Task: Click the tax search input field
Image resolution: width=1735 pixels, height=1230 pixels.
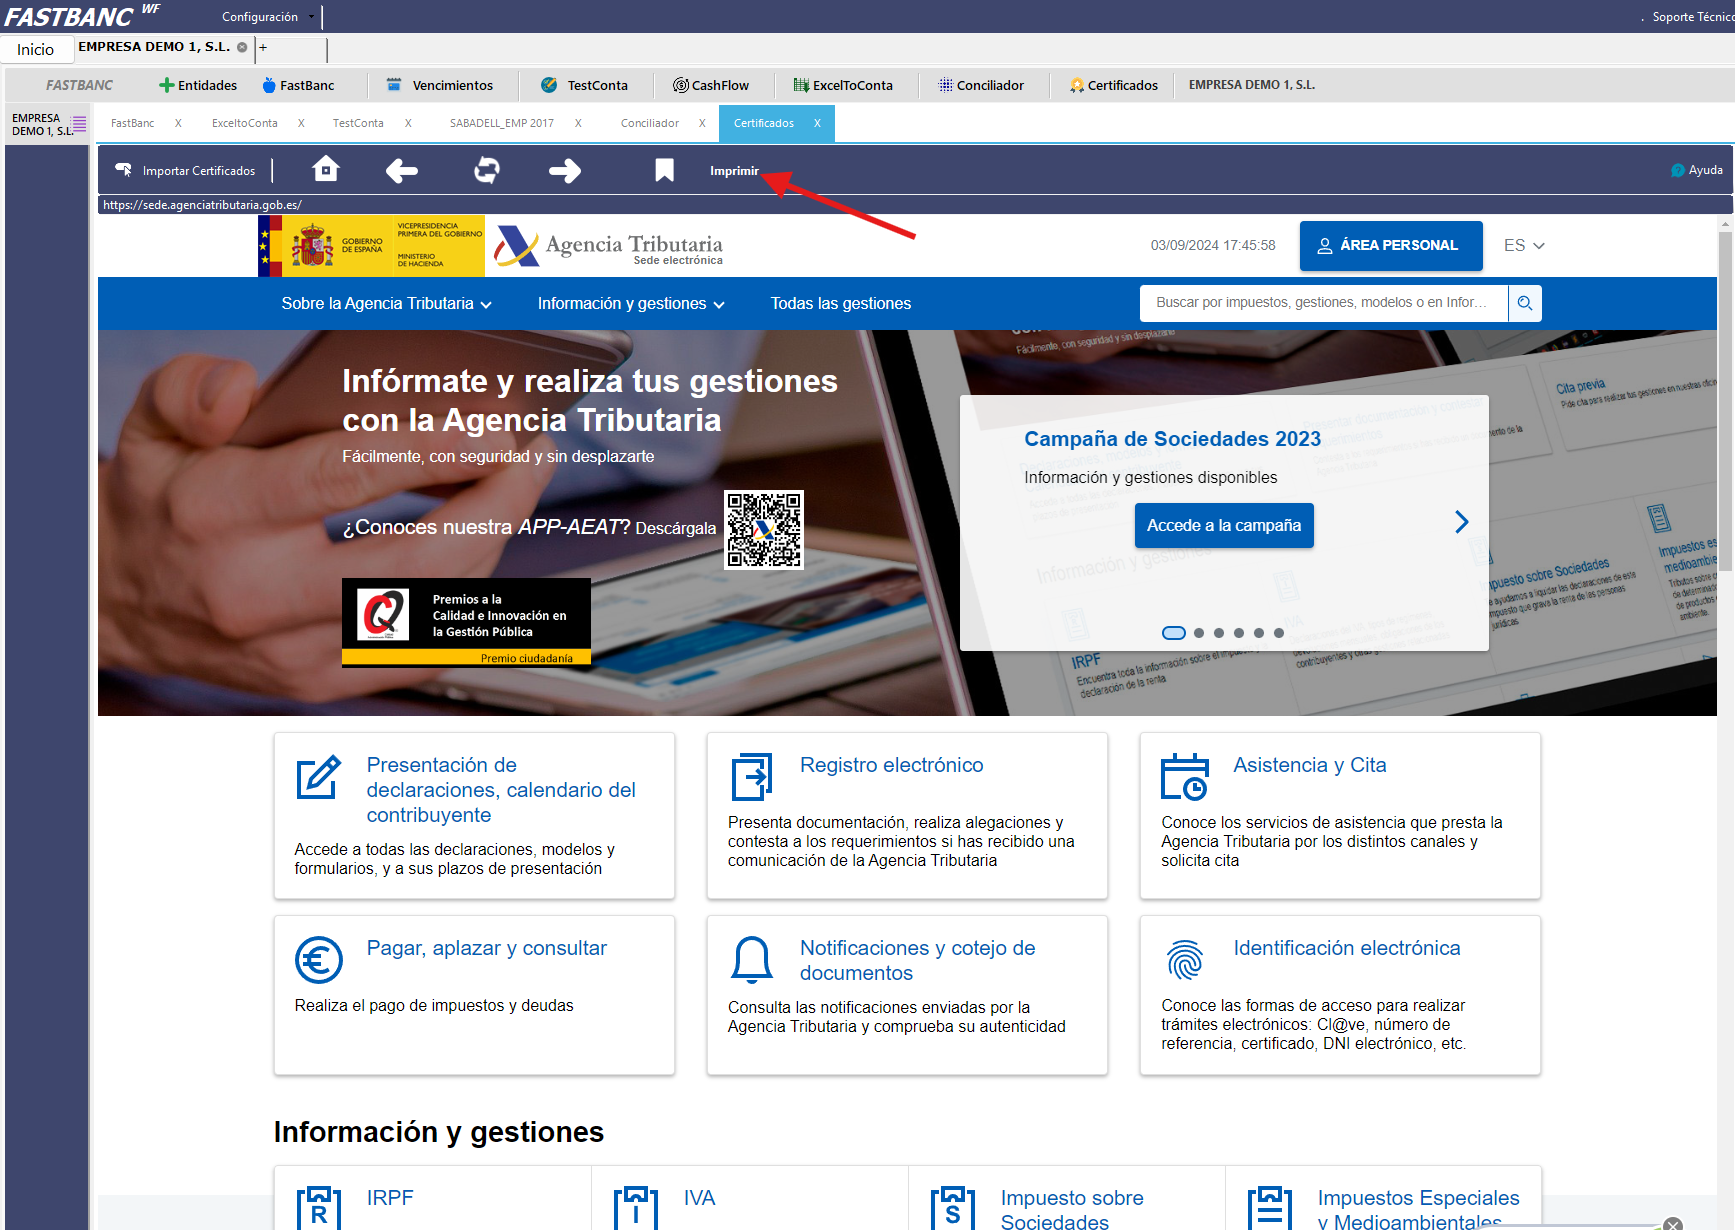Action: click(x=1324, y=303)
